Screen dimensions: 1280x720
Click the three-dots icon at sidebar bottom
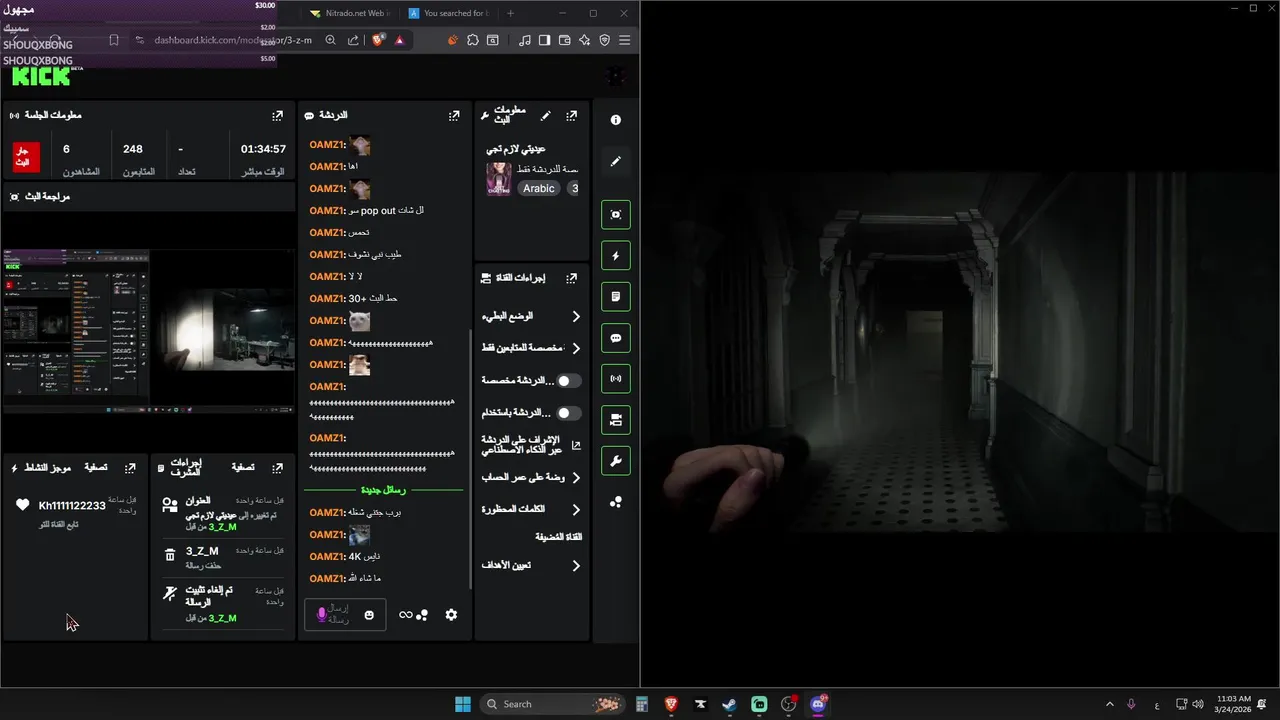click(x=616, y=502)
